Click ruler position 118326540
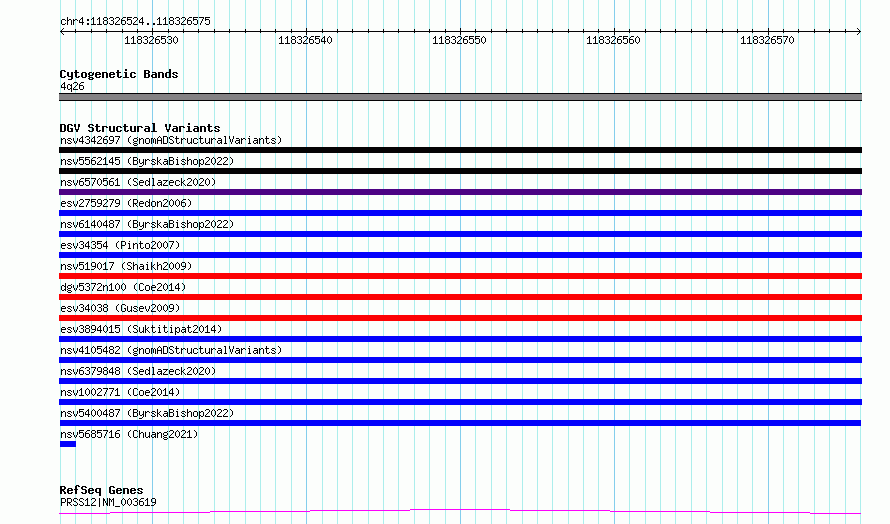This screenshot has height=524, width=890. 305,40
